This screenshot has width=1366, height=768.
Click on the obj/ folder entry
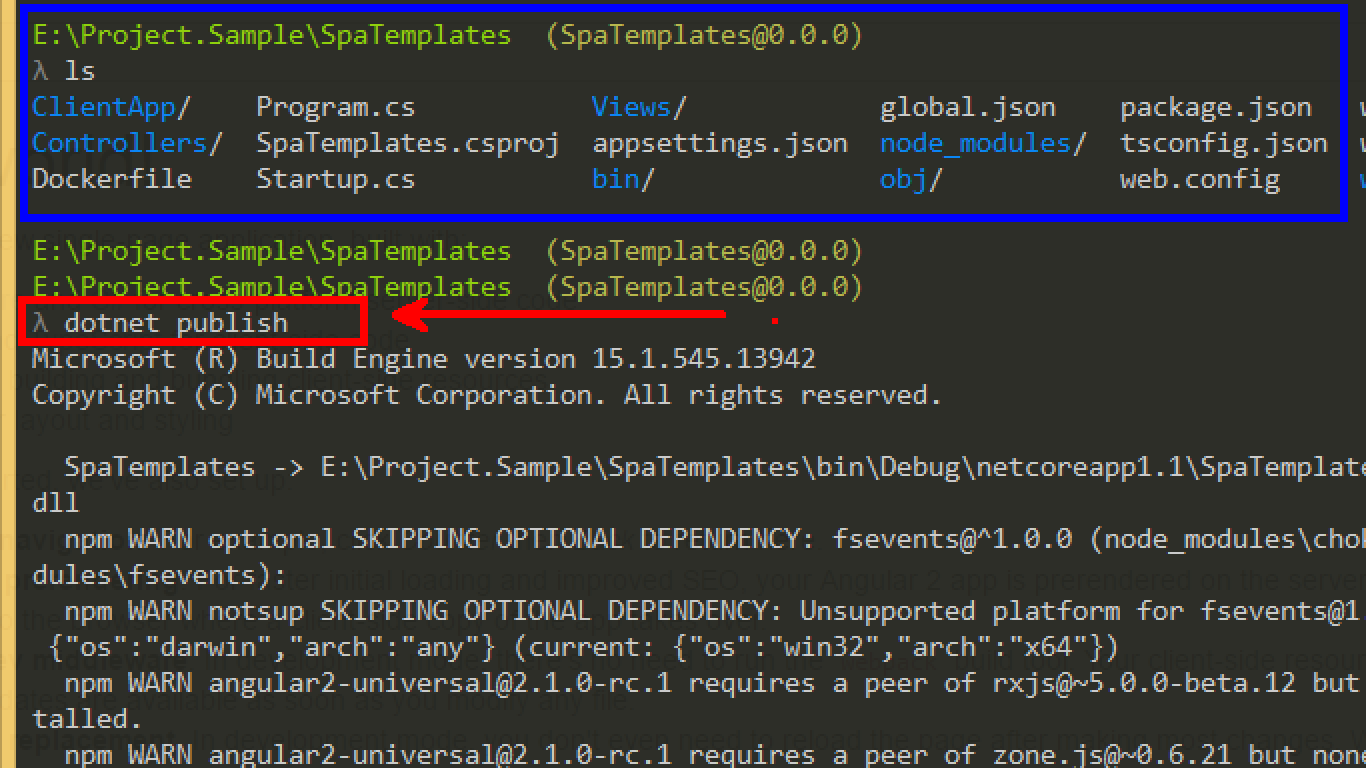pyautogui.click(x=911, y=179)
